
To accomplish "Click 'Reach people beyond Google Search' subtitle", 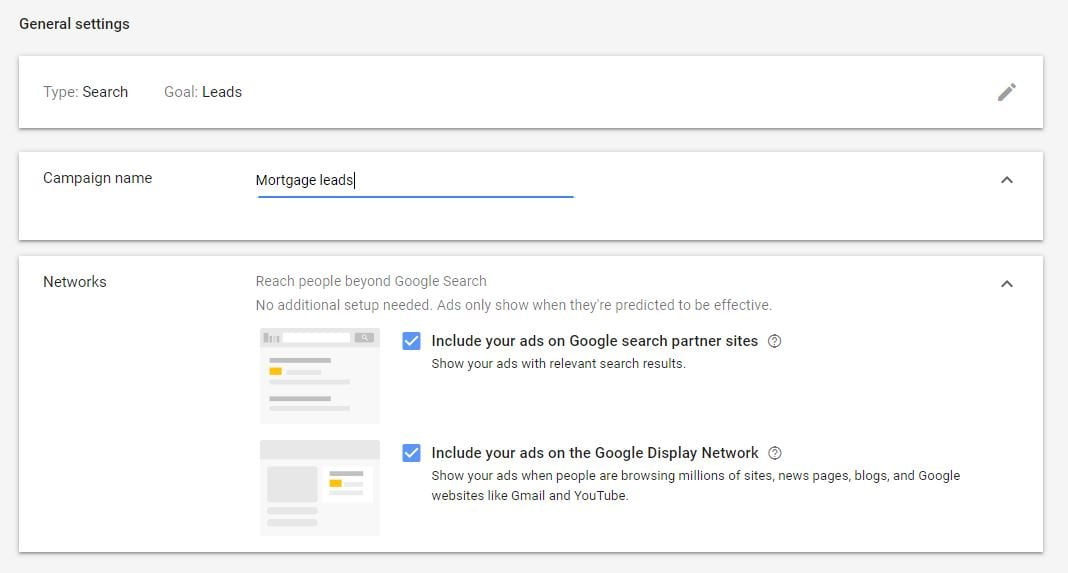I will [371, 281].
